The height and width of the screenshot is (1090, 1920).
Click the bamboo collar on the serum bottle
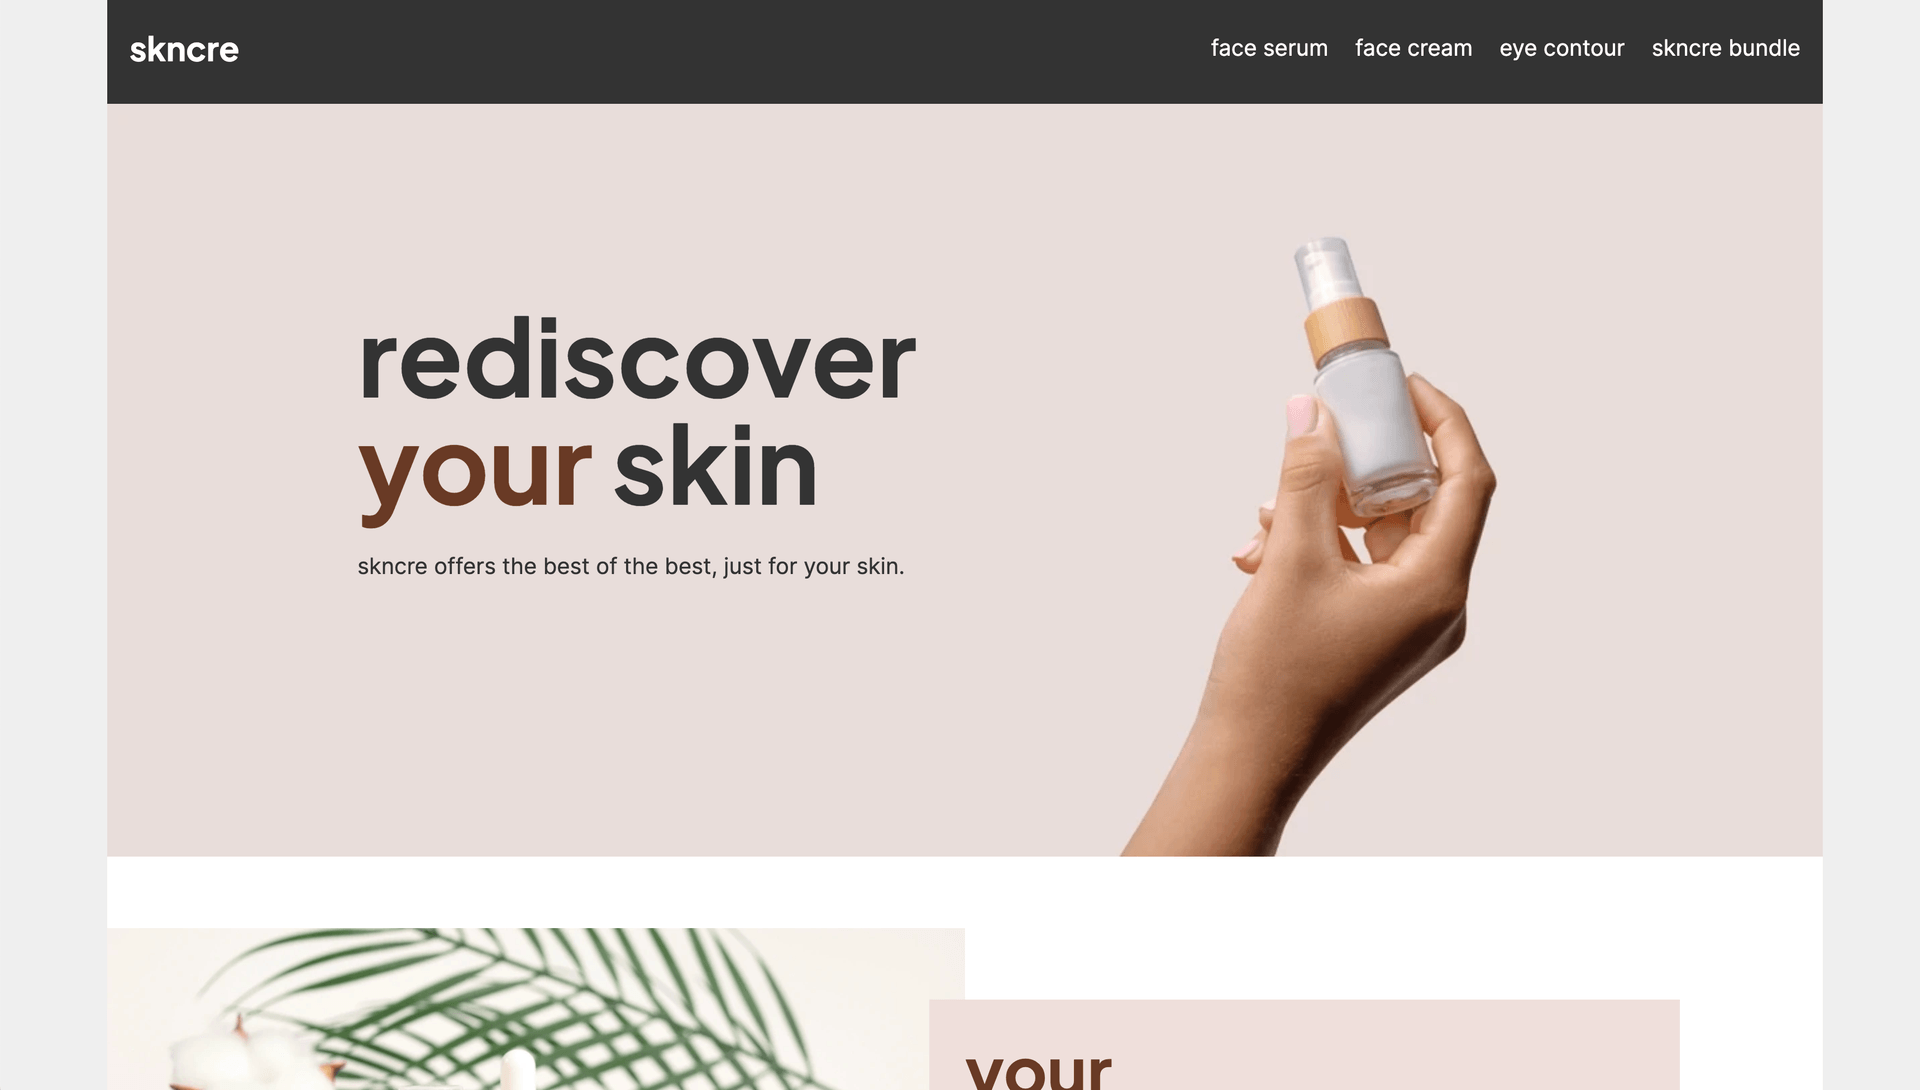(x=1346, y=330)
